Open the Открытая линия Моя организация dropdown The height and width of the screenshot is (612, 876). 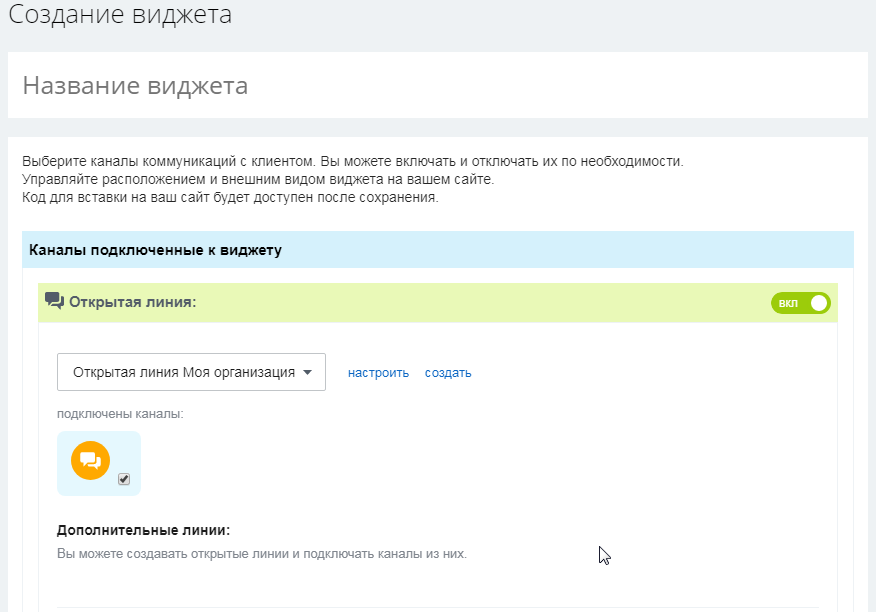point(191,372)
